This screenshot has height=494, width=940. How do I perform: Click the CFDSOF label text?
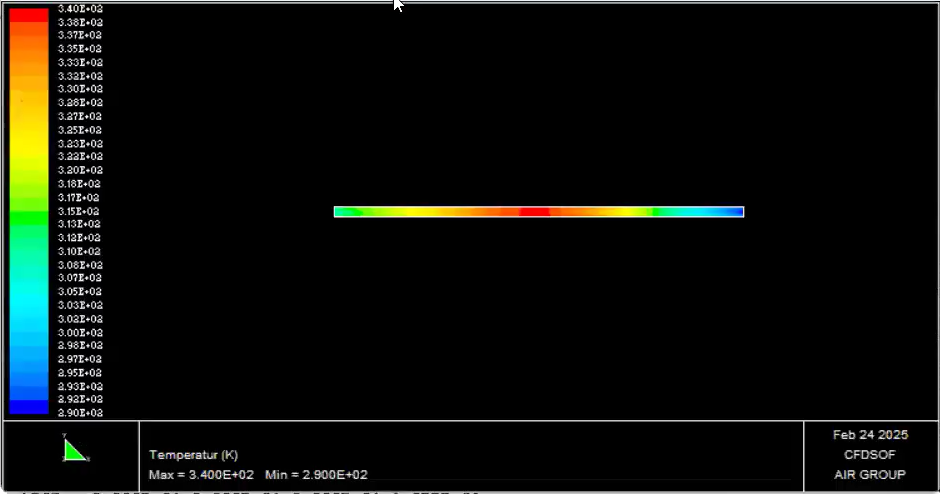[869, 454]
